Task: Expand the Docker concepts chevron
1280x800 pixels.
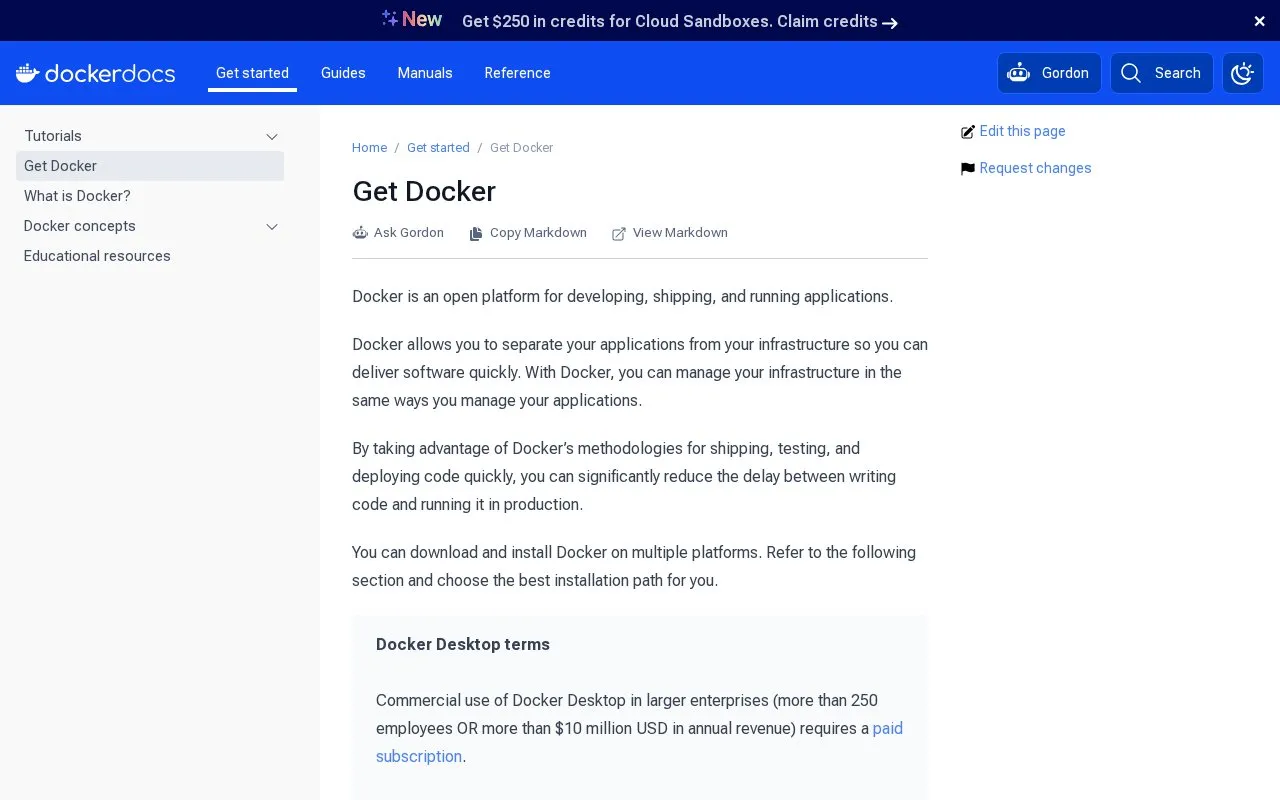Action: [272, 226]
